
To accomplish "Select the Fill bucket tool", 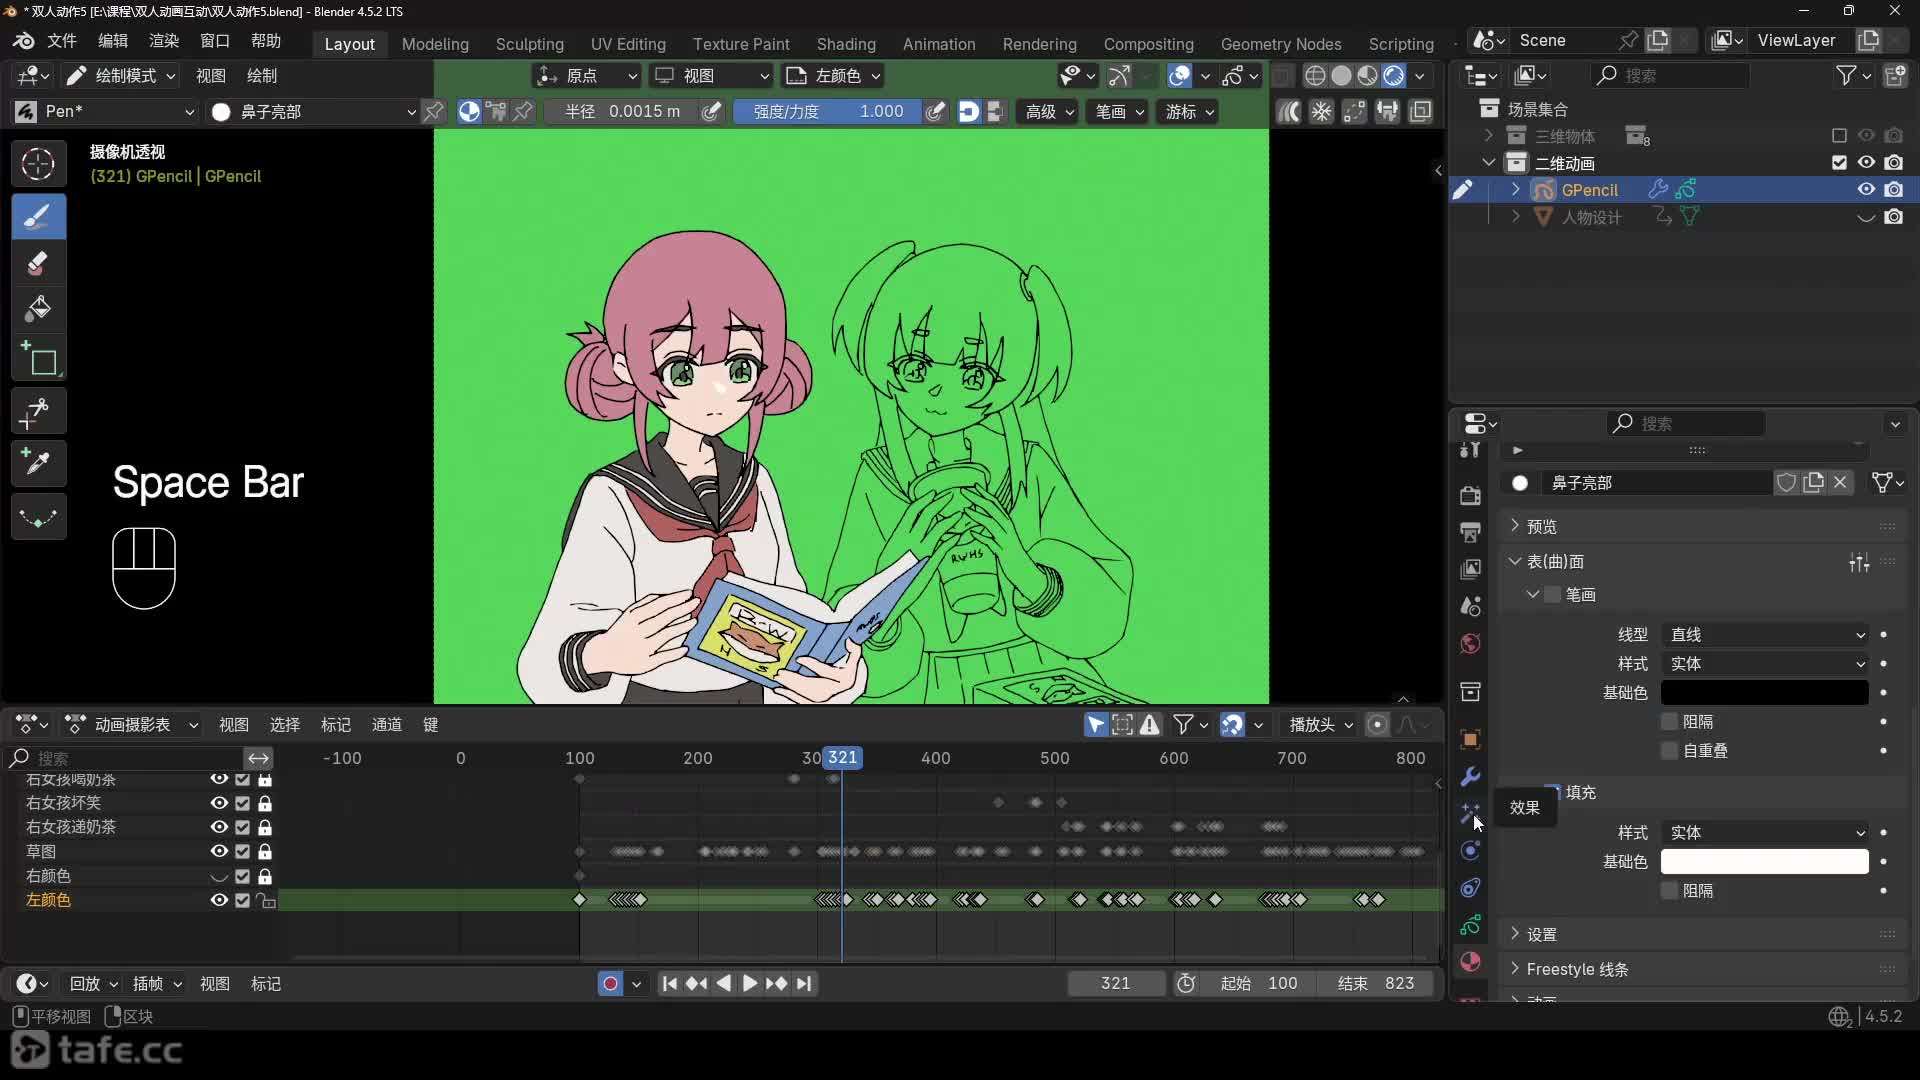I will (x=38, y=309).
